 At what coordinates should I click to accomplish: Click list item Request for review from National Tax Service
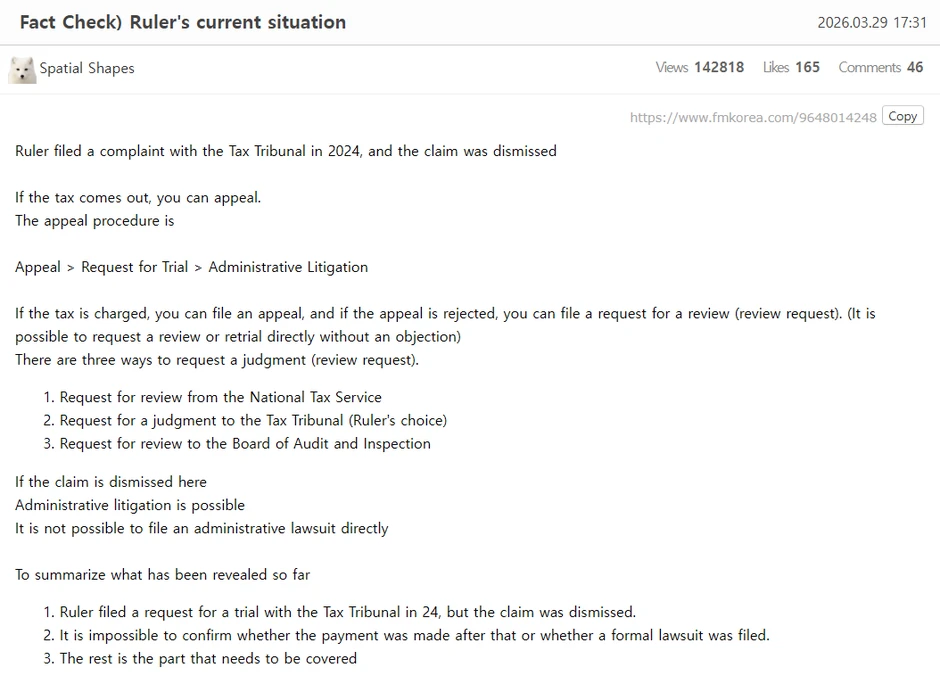(x=220, y=397)
